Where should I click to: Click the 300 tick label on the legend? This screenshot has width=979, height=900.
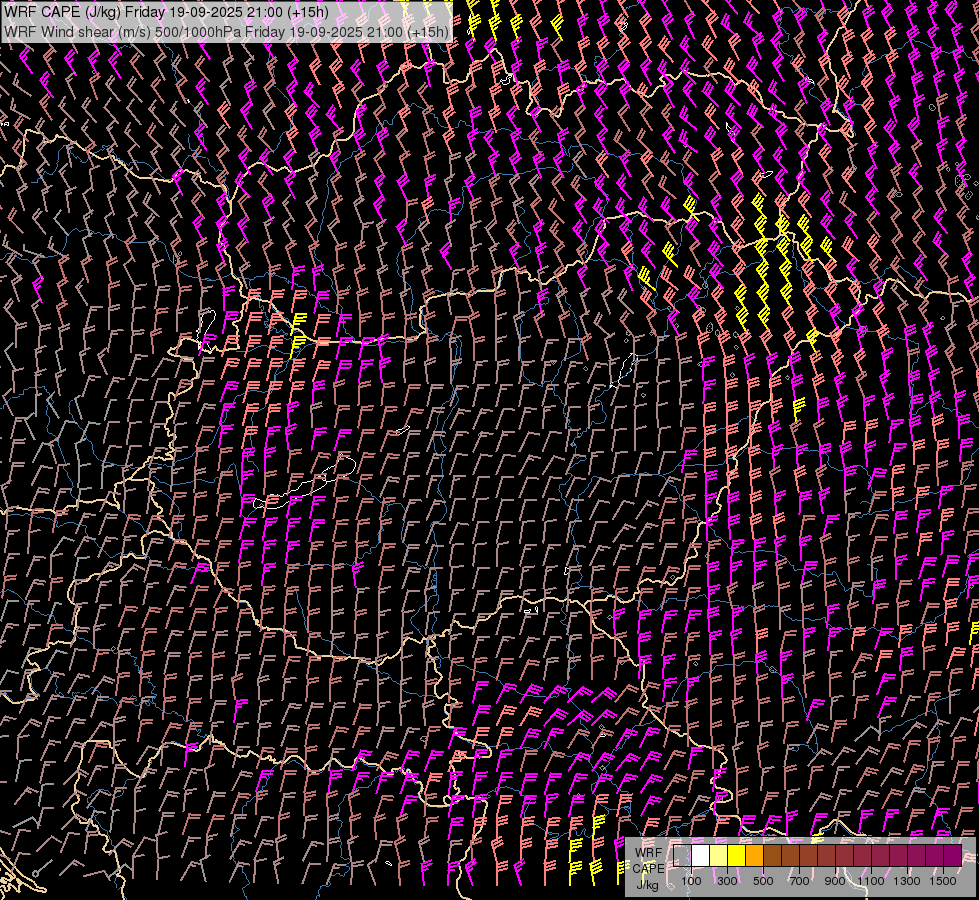click(x=727, y=881)
